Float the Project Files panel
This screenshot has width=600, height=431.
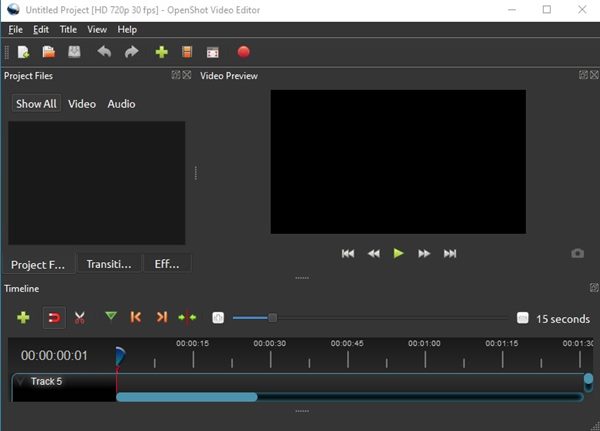(x=176, y=75)
